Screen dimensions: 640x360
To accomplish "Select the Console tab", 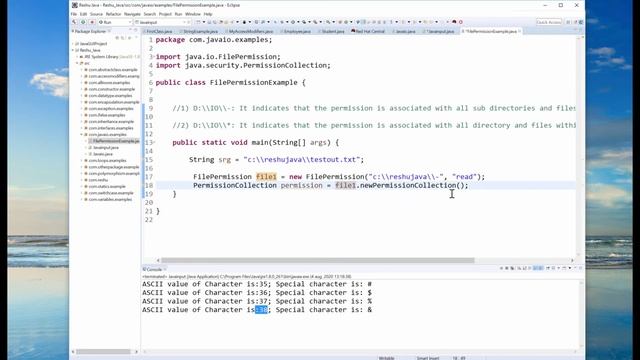I will click(154, 269).
